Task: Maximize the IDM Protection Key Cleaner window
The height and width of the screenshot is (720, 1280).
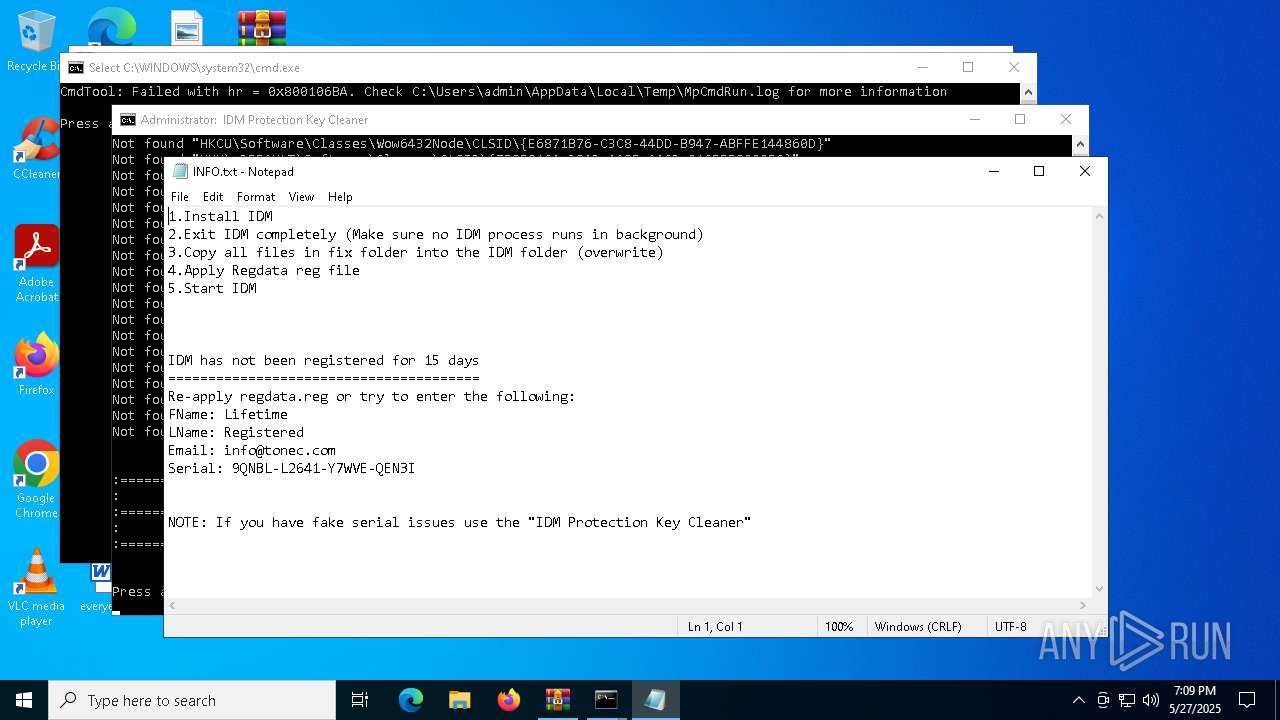Action: (x=1020, y=119)
